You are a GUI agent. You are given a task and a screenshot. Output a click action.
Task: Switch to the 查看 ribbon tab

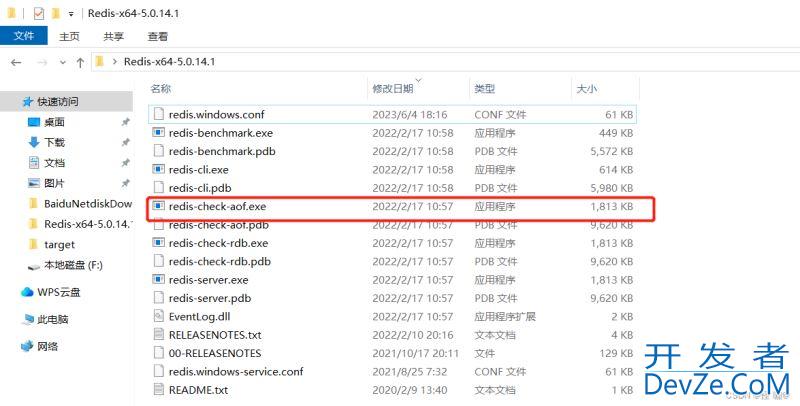click(158, 36)
